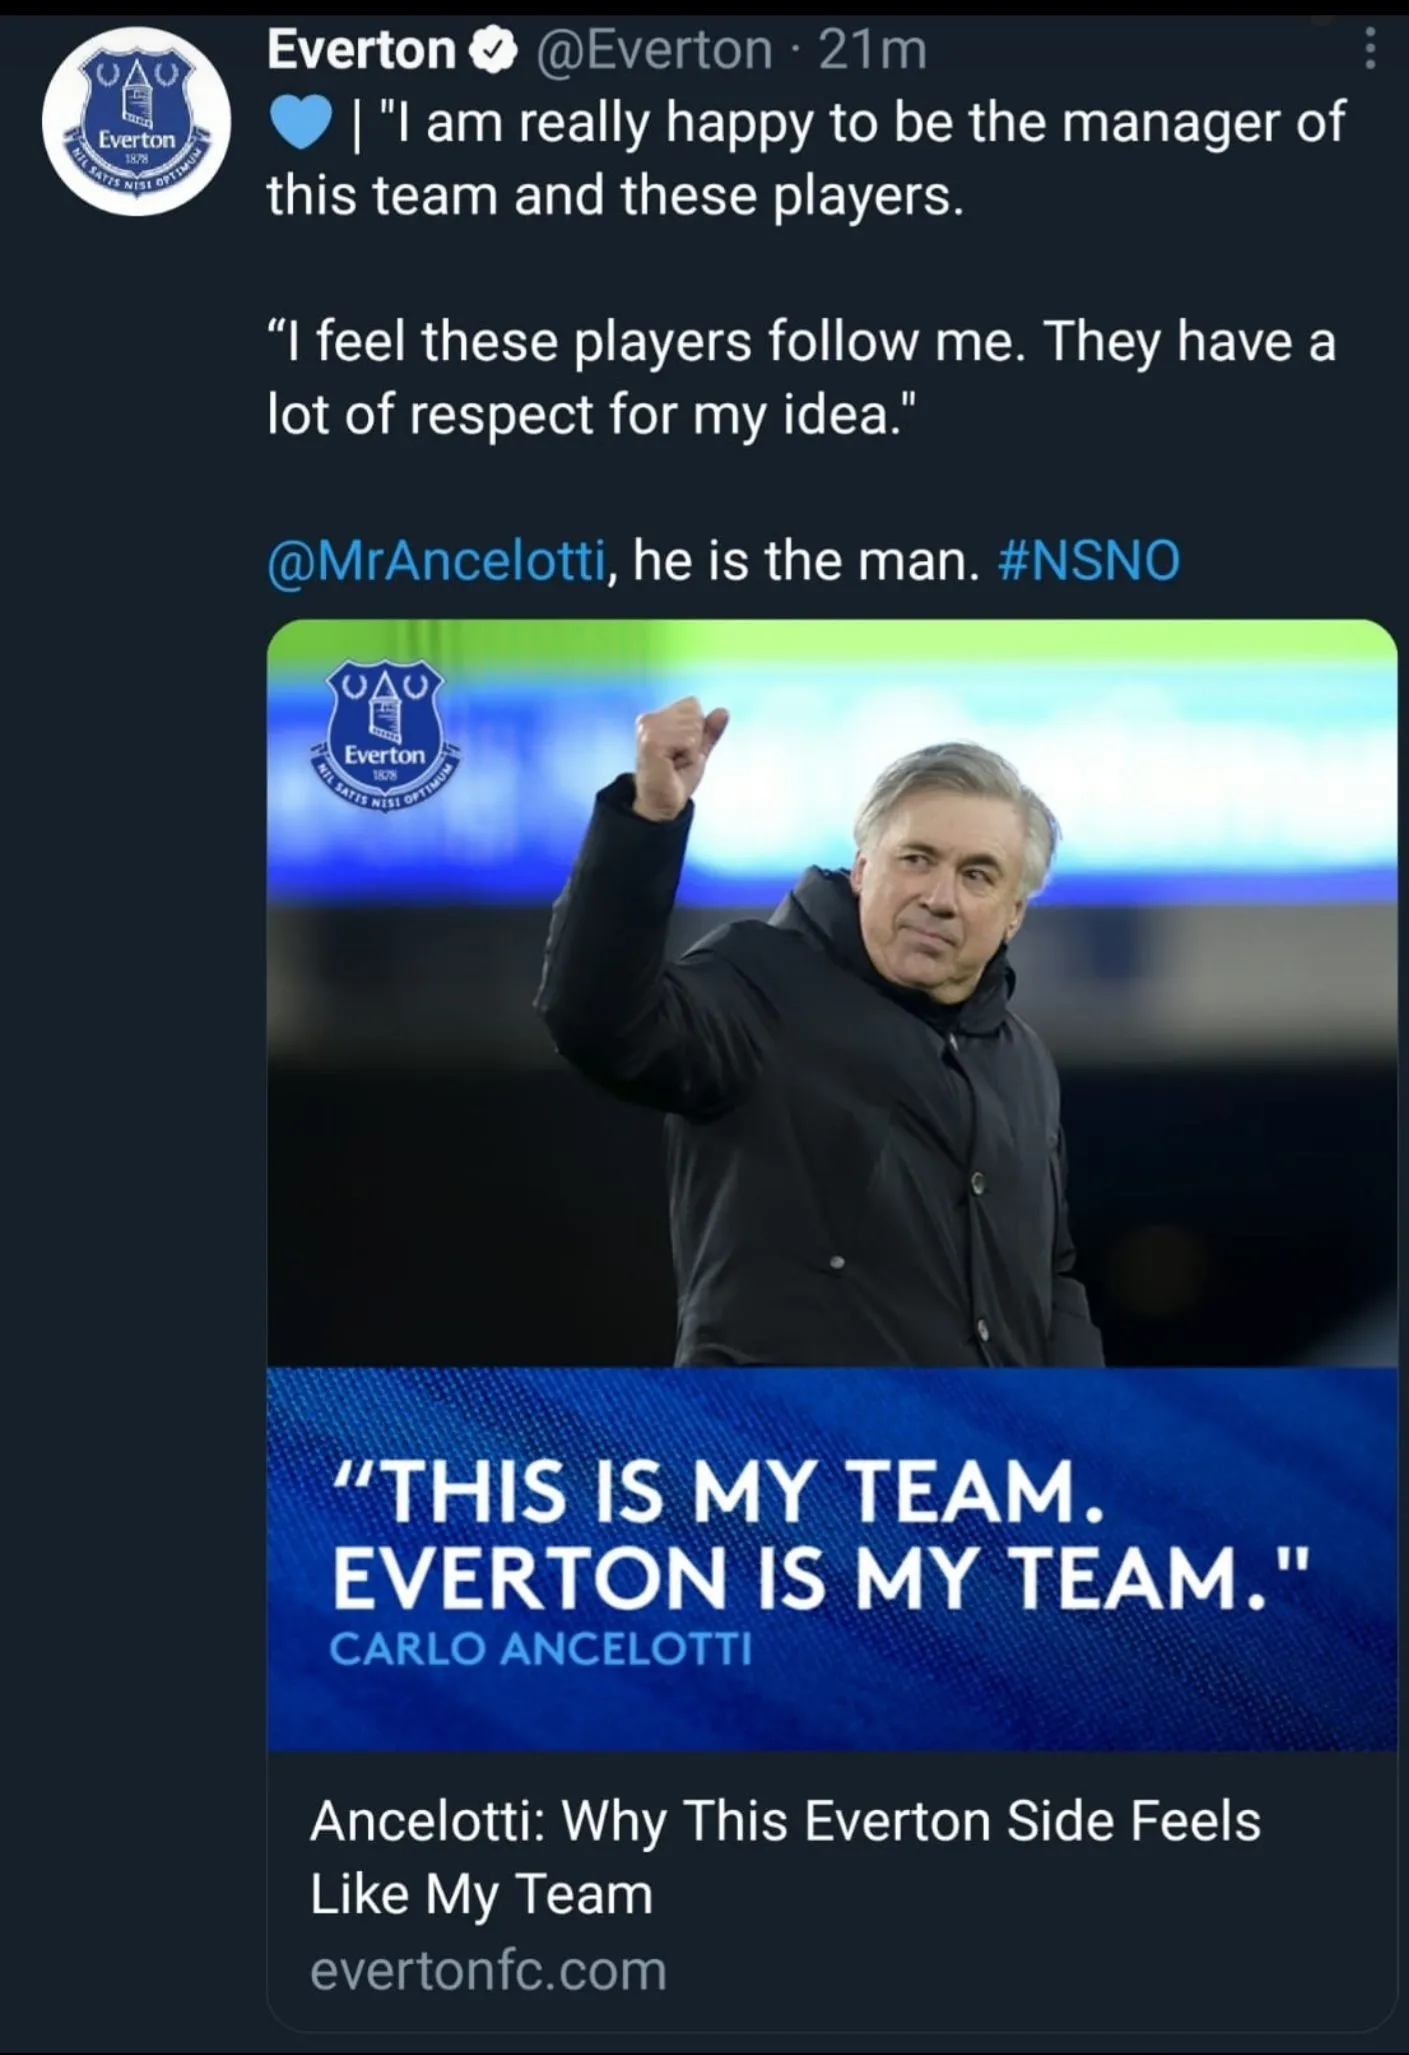1409x2055 pixels.
Task: Open the #NSNO hashtag
Action: click(x=1088, y=560)
